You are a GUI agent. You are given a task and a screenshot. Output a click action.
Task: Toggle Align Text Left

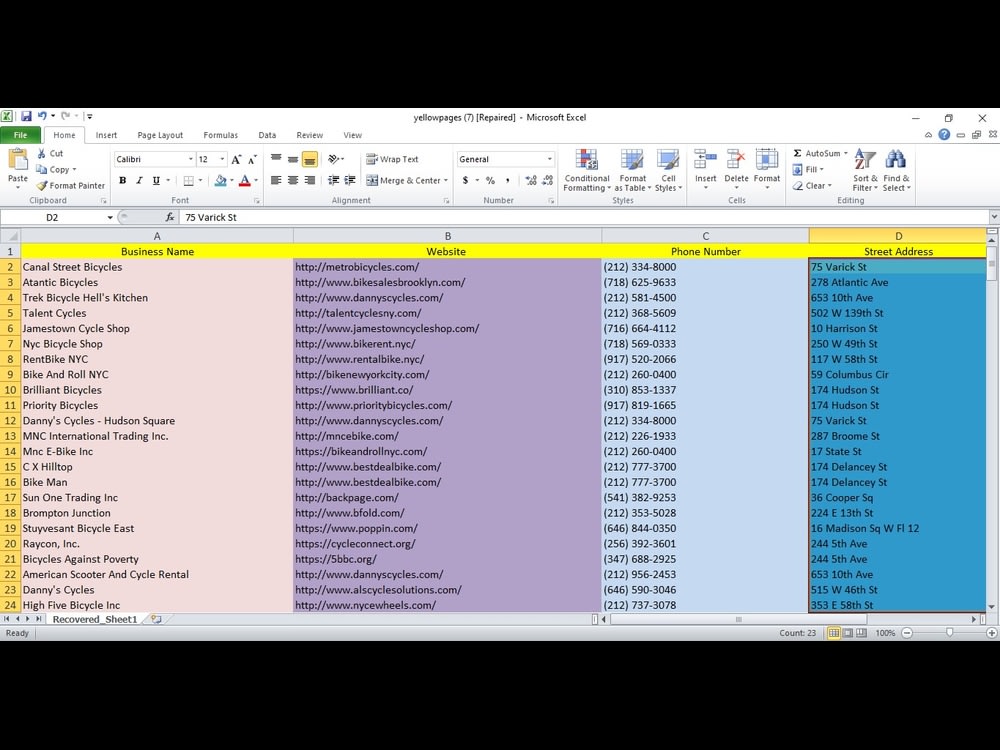[x=276, y=180]
